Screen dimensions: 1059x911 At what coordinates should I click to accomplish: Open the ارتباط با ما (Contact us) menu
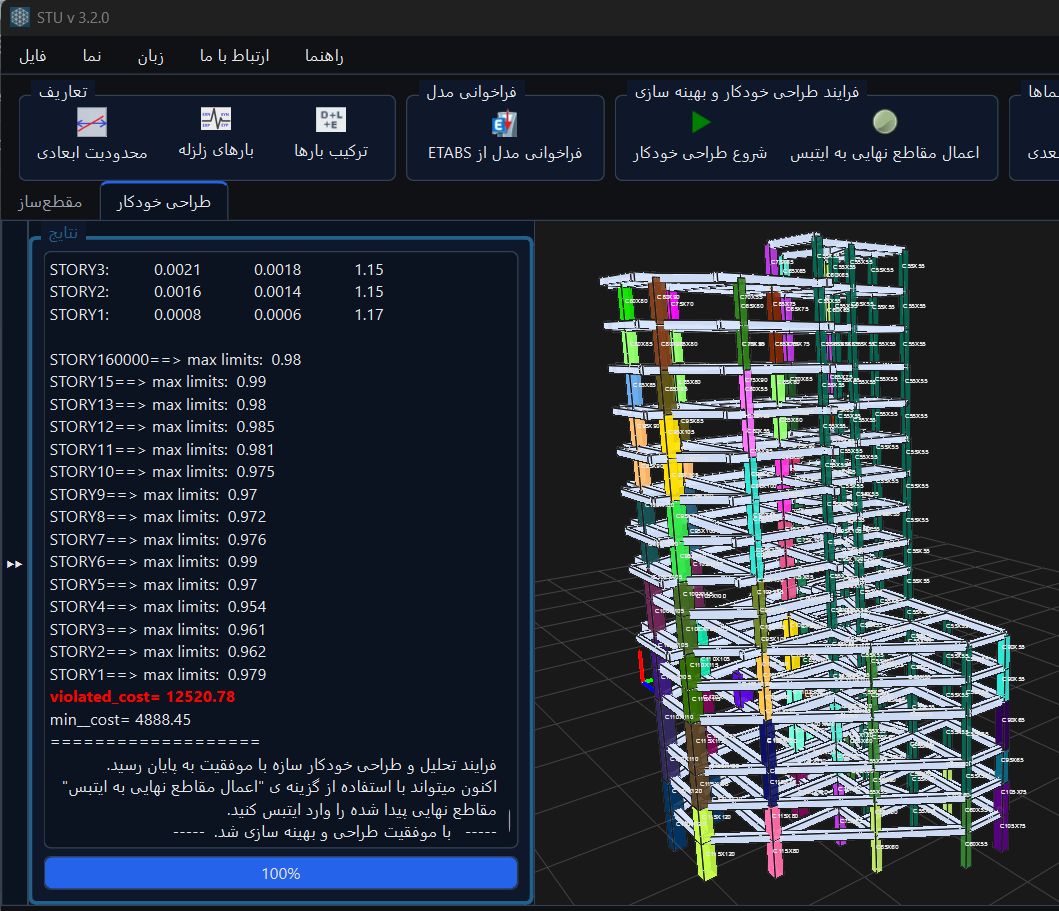click(x=235, y=56)
